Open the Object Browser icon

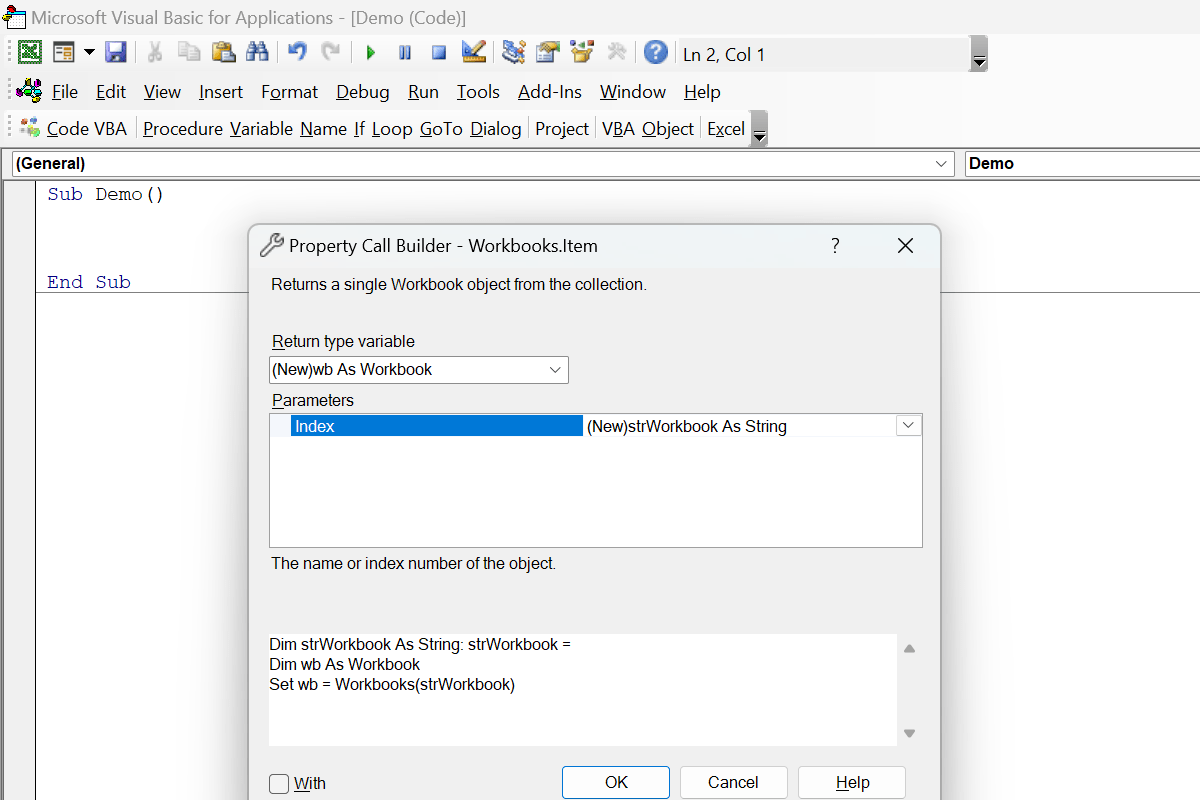point(582,53)
